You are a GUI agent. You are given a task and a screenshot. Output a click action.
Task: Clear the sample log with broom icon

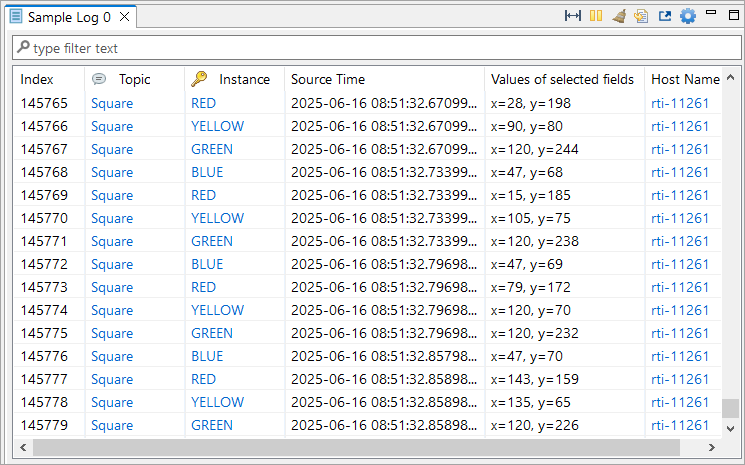pos(619,17)
